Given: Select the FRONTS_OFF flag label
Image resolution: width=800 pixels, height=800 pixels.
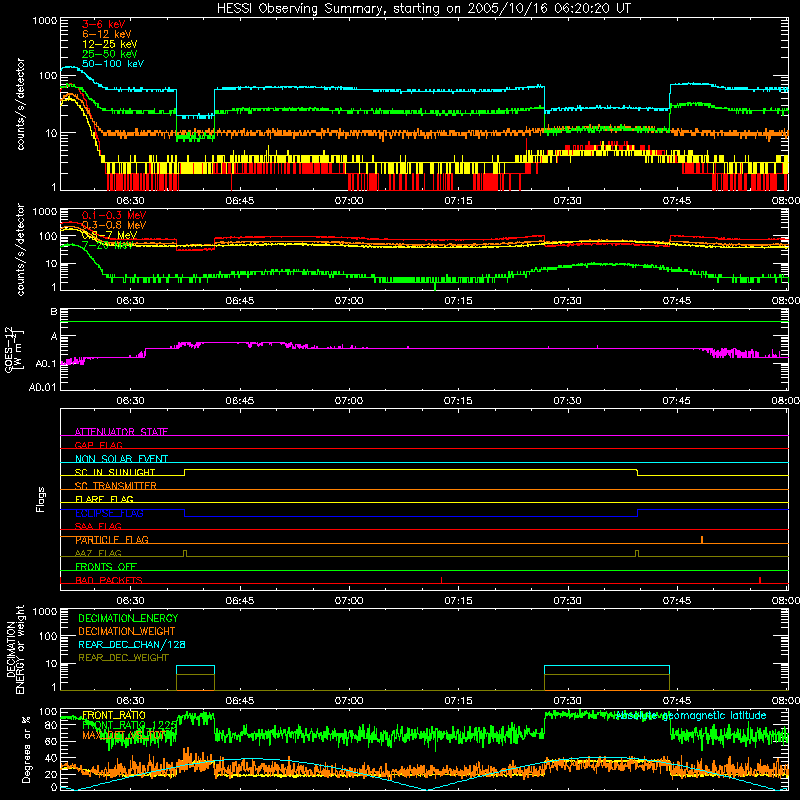Looking at the screenshot, I should click(106, 567).
